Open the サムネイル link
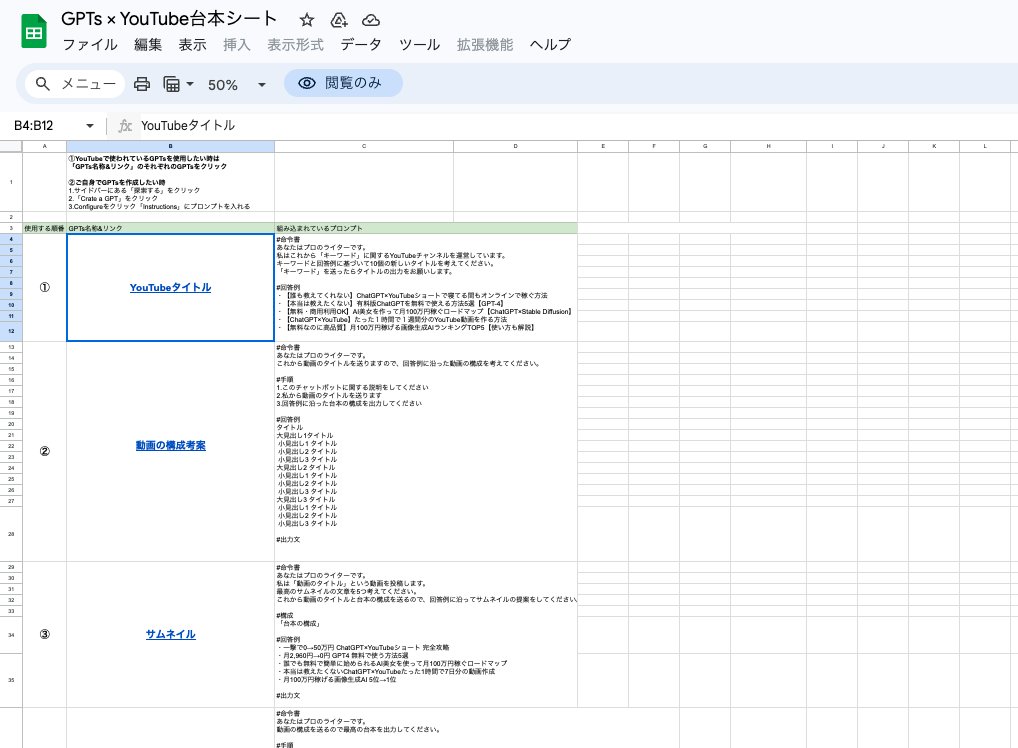This screenshot has width=1018, height=748. click(x=171, y=634)
